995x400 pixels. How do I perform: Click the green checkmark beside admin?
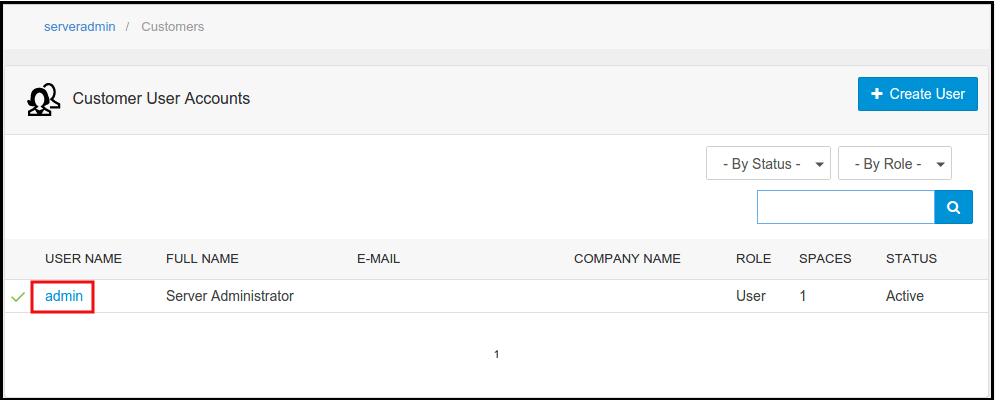click(18, 297)
